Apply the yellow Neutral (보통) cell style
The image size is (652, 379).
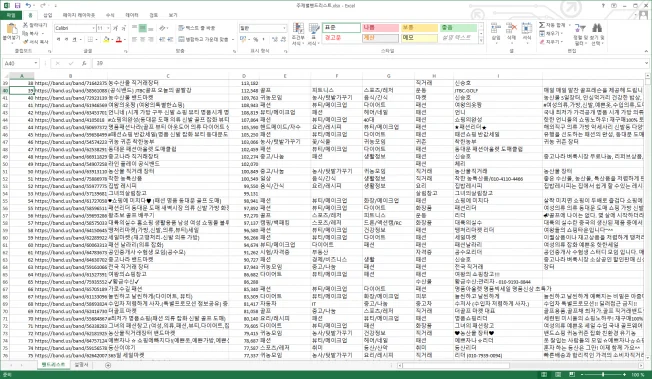click(419, 27)
